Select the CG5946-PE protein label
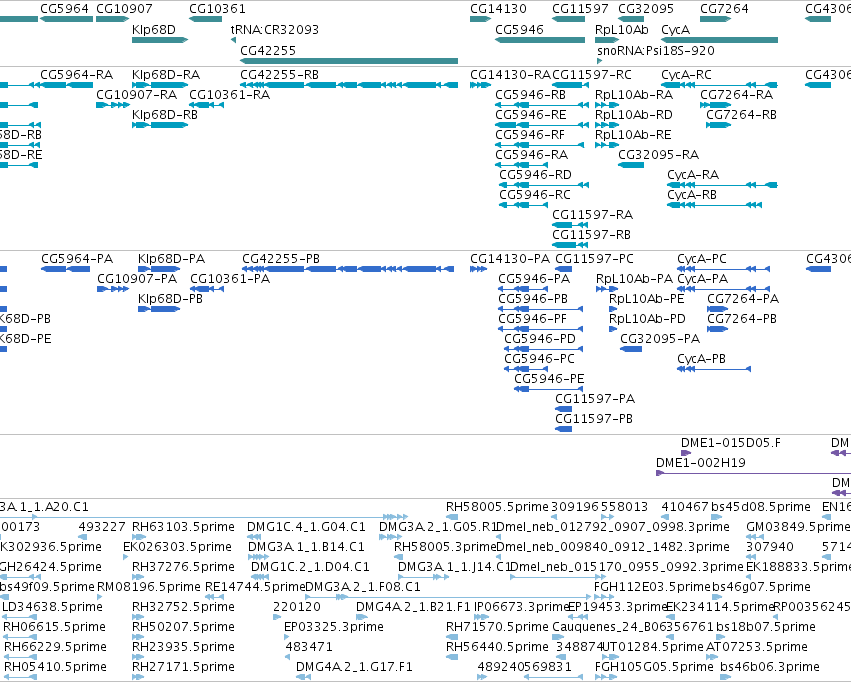851x682 pixels. click(x=549, y=379)
